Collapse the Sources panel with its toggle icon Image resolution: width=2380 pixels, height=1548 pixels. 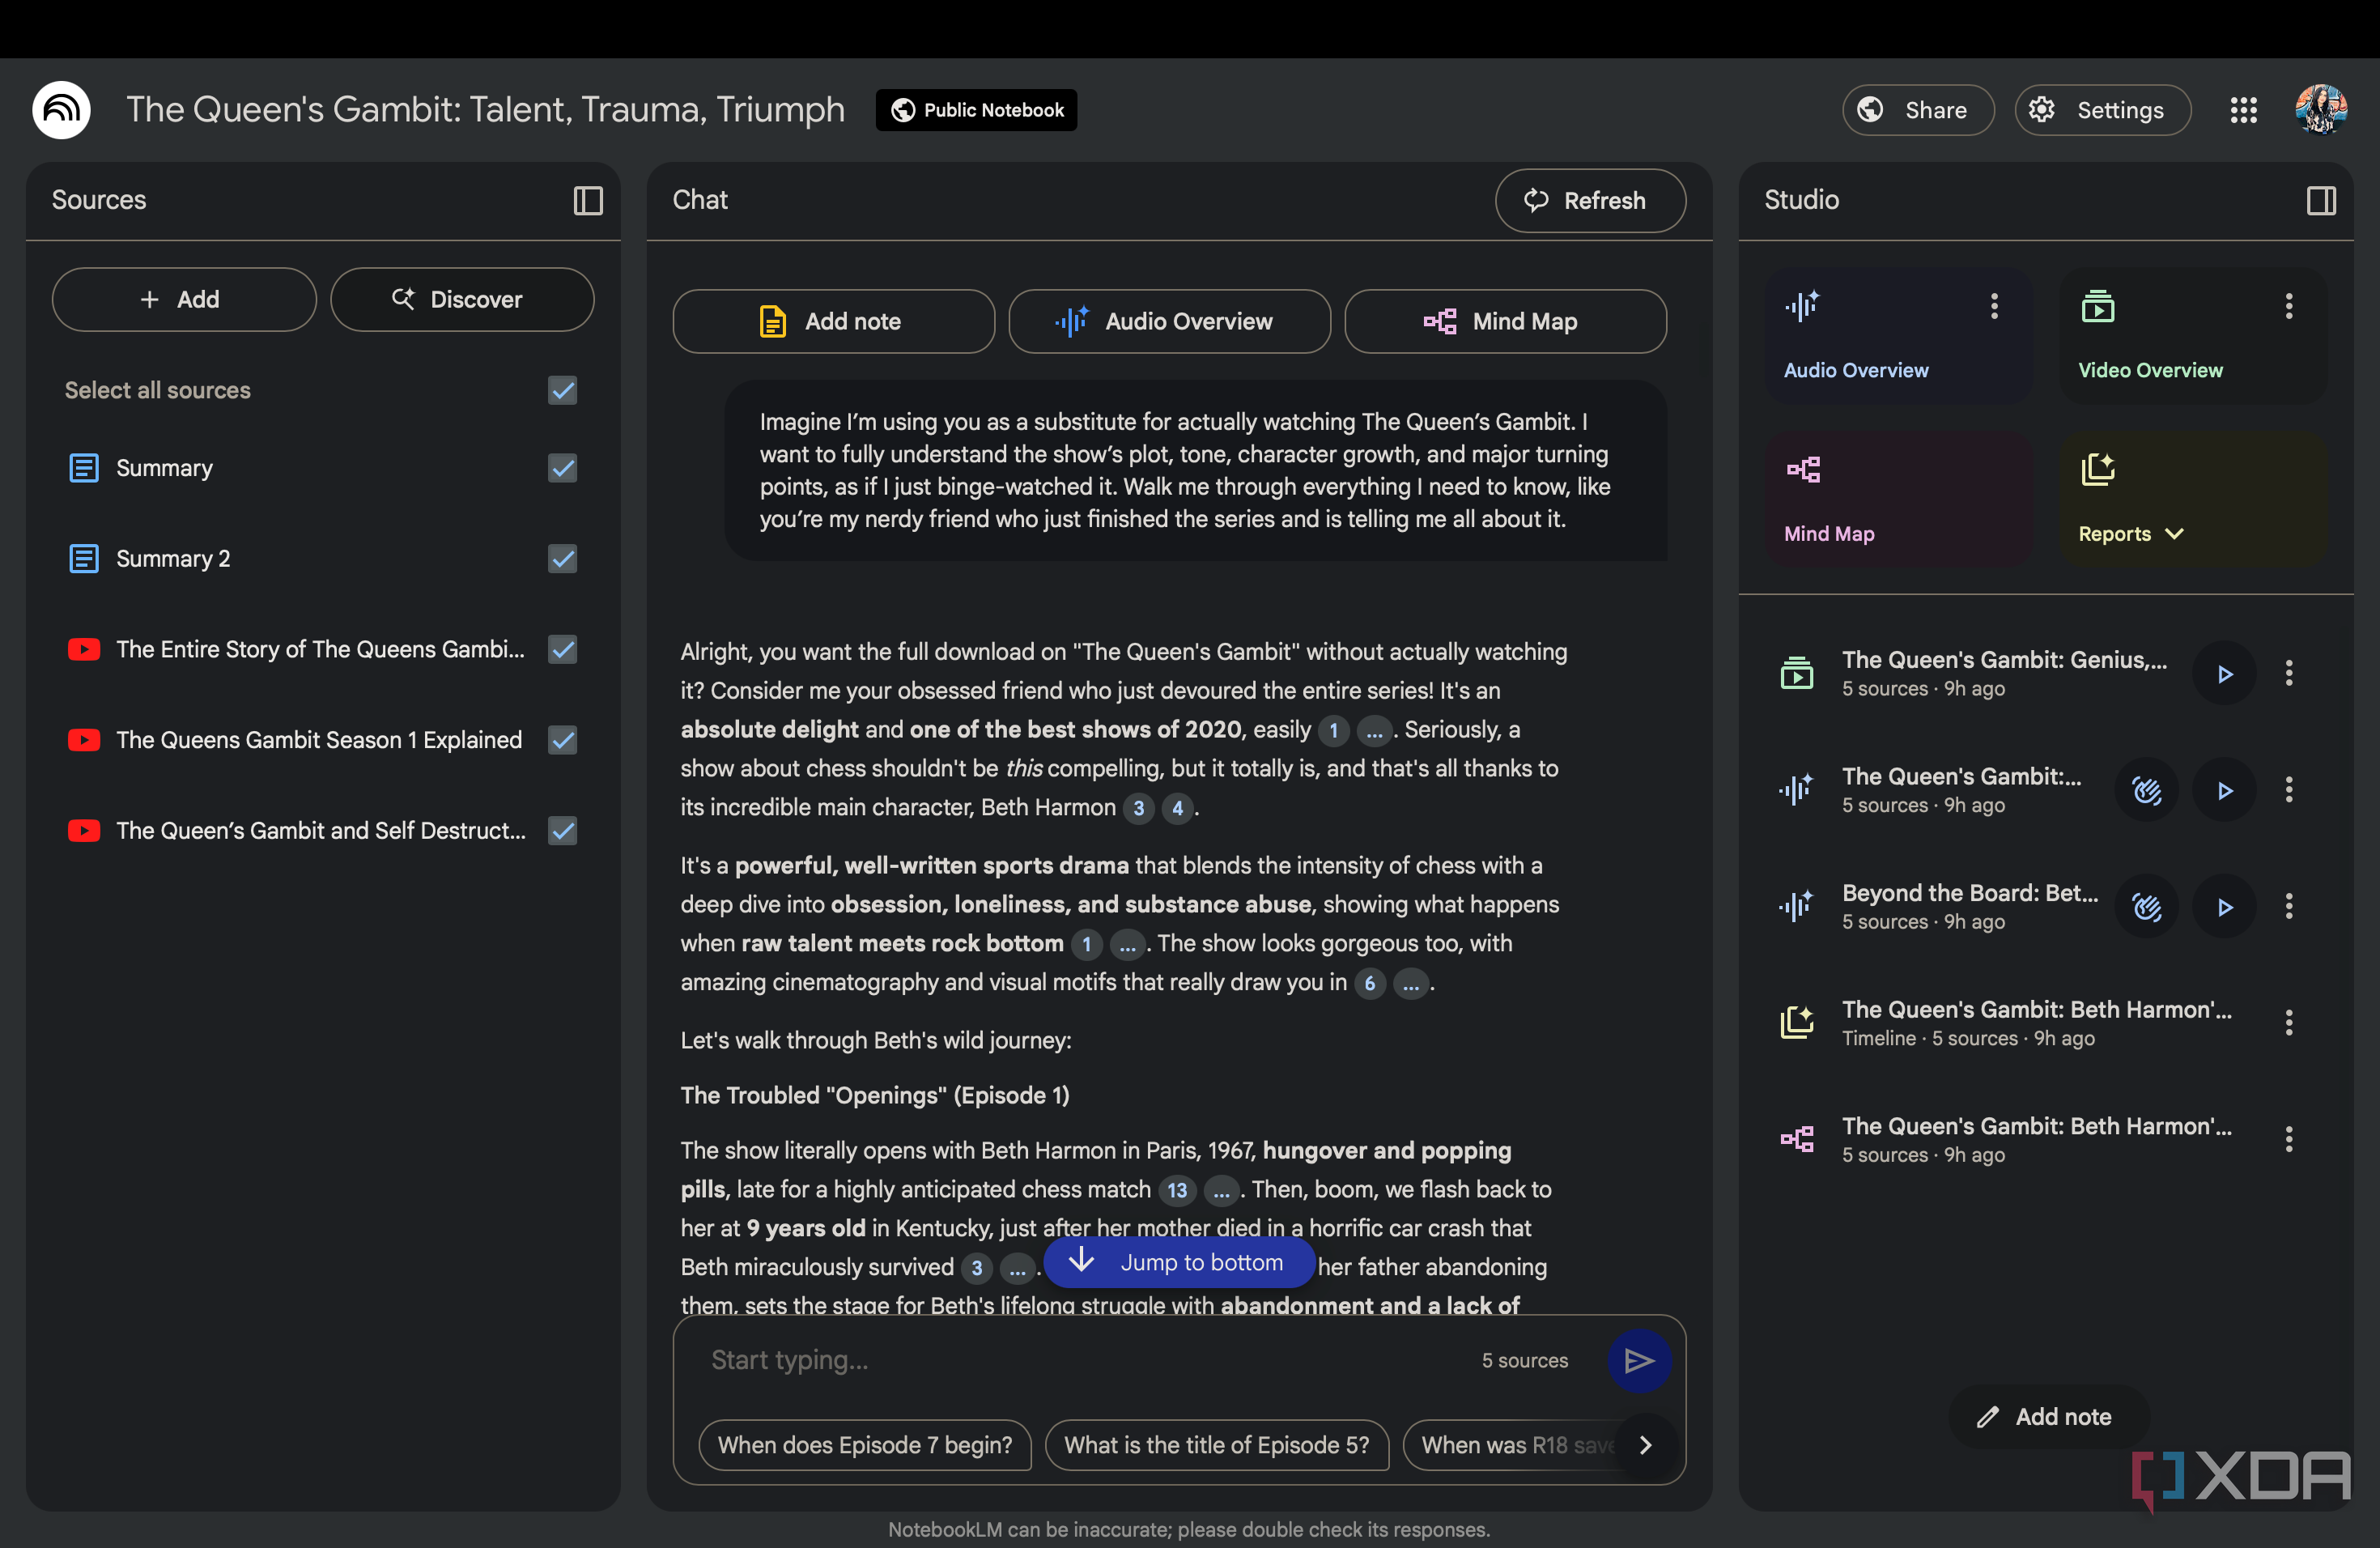pos(588,201)
